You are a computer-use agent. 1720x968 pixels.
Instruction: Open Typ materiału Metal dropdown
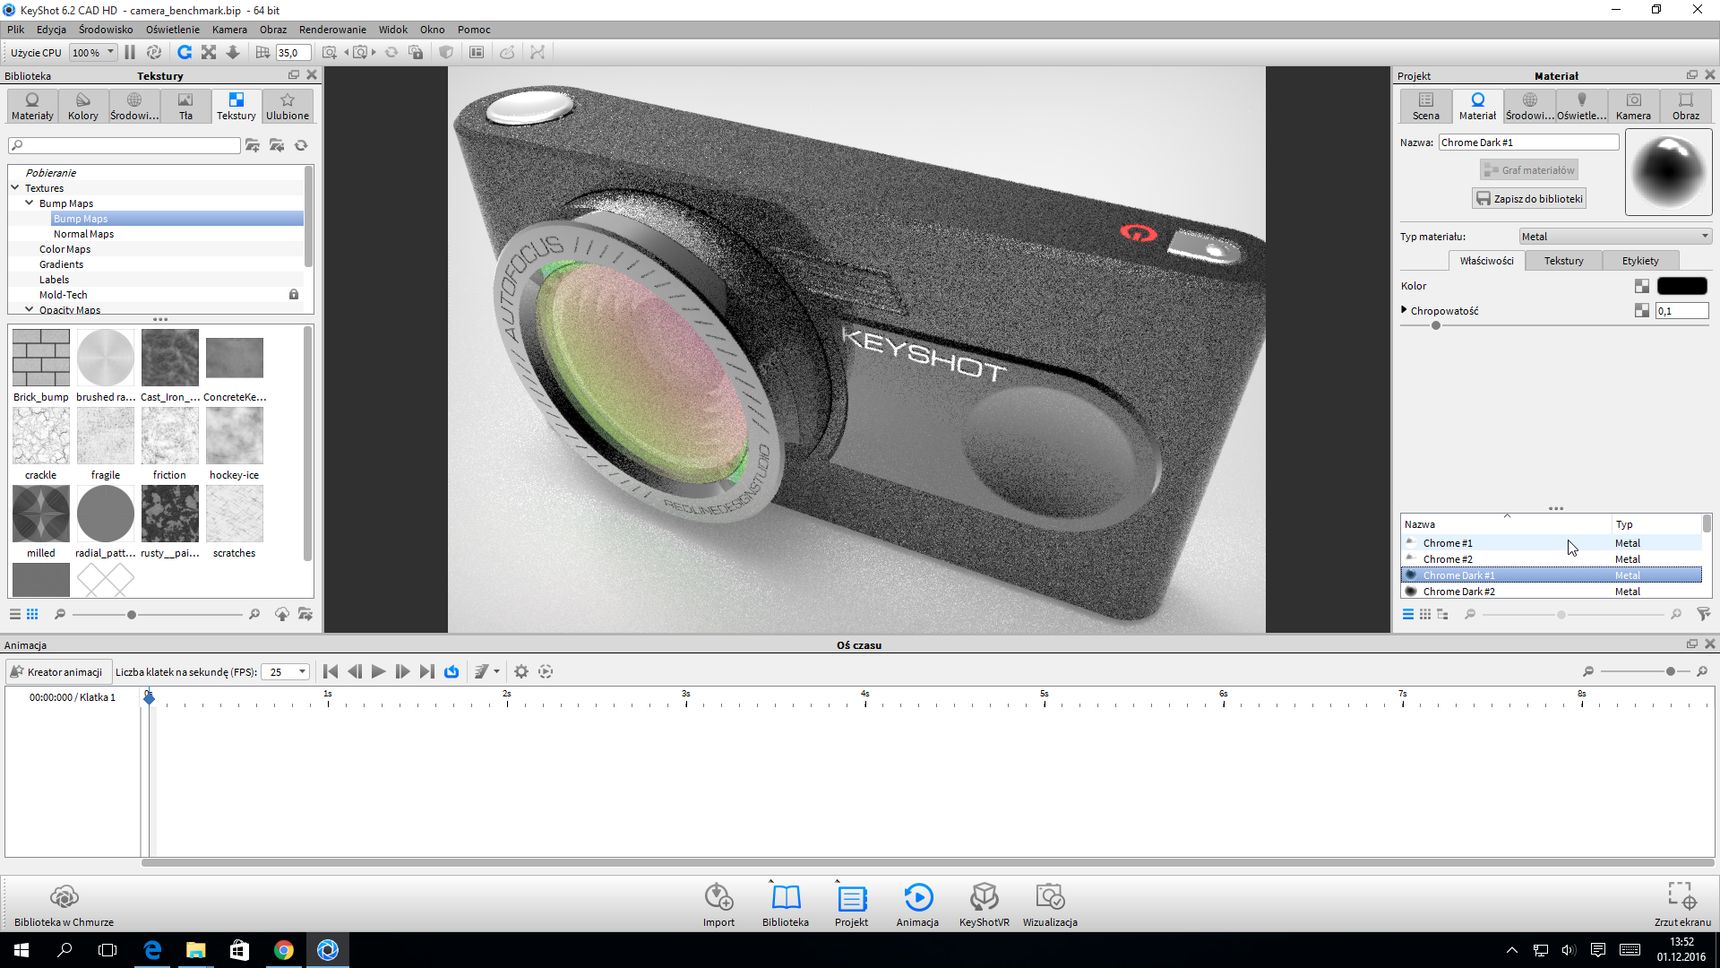[1615, 237]
